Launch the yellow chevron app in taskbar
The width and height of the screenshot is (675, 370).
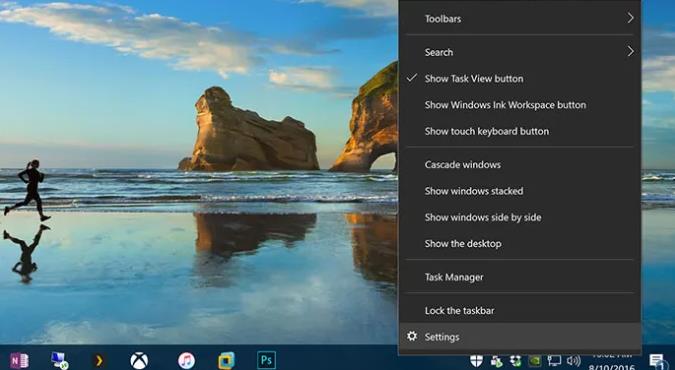(99, 361)
